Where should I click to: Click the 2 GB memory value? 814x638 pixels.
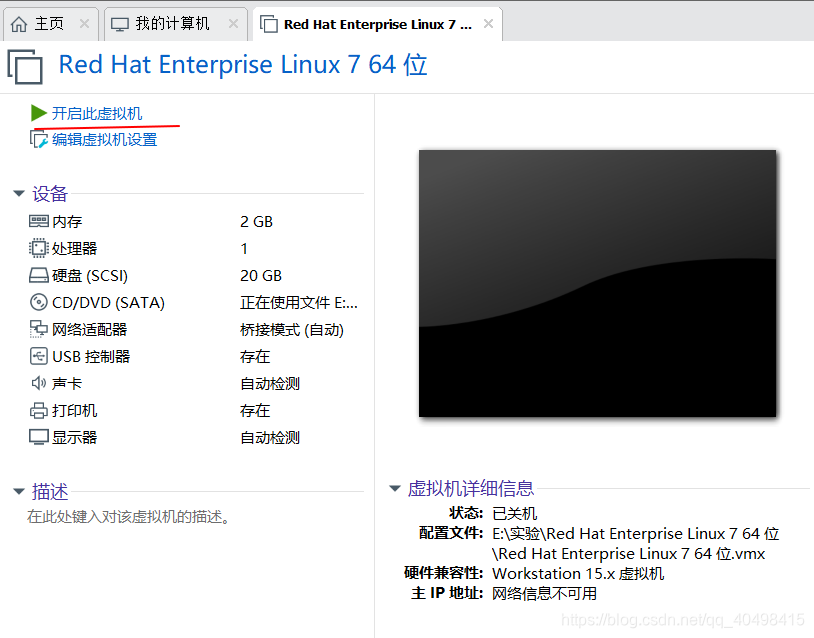256,222
